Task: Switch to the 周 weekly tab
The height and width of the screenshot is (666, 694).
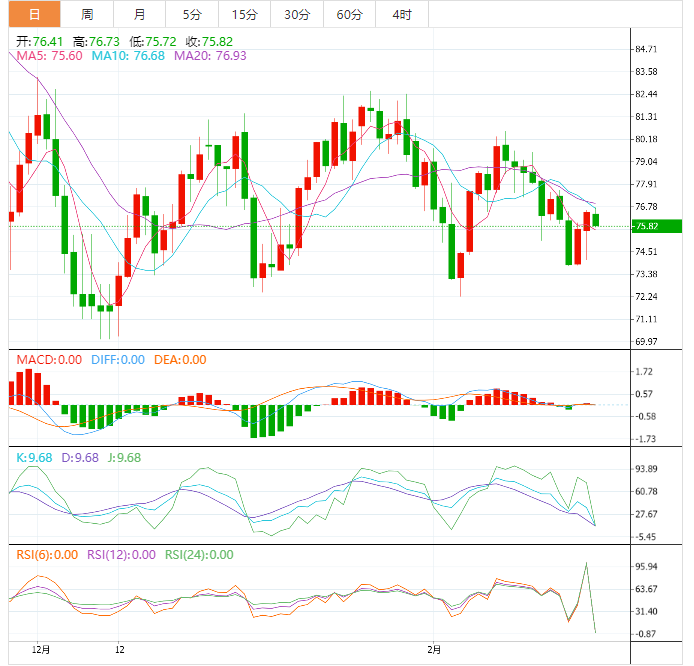Action: 87,14
